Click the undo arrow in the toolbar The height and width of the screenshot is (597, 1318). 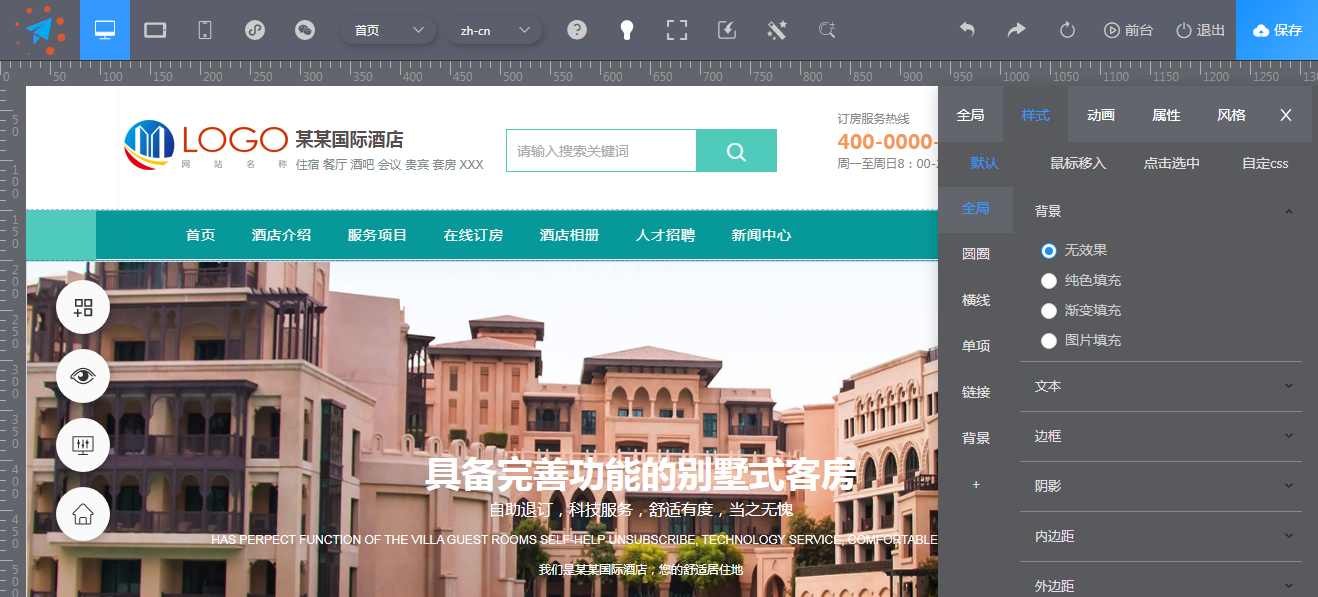click(967, 29)
